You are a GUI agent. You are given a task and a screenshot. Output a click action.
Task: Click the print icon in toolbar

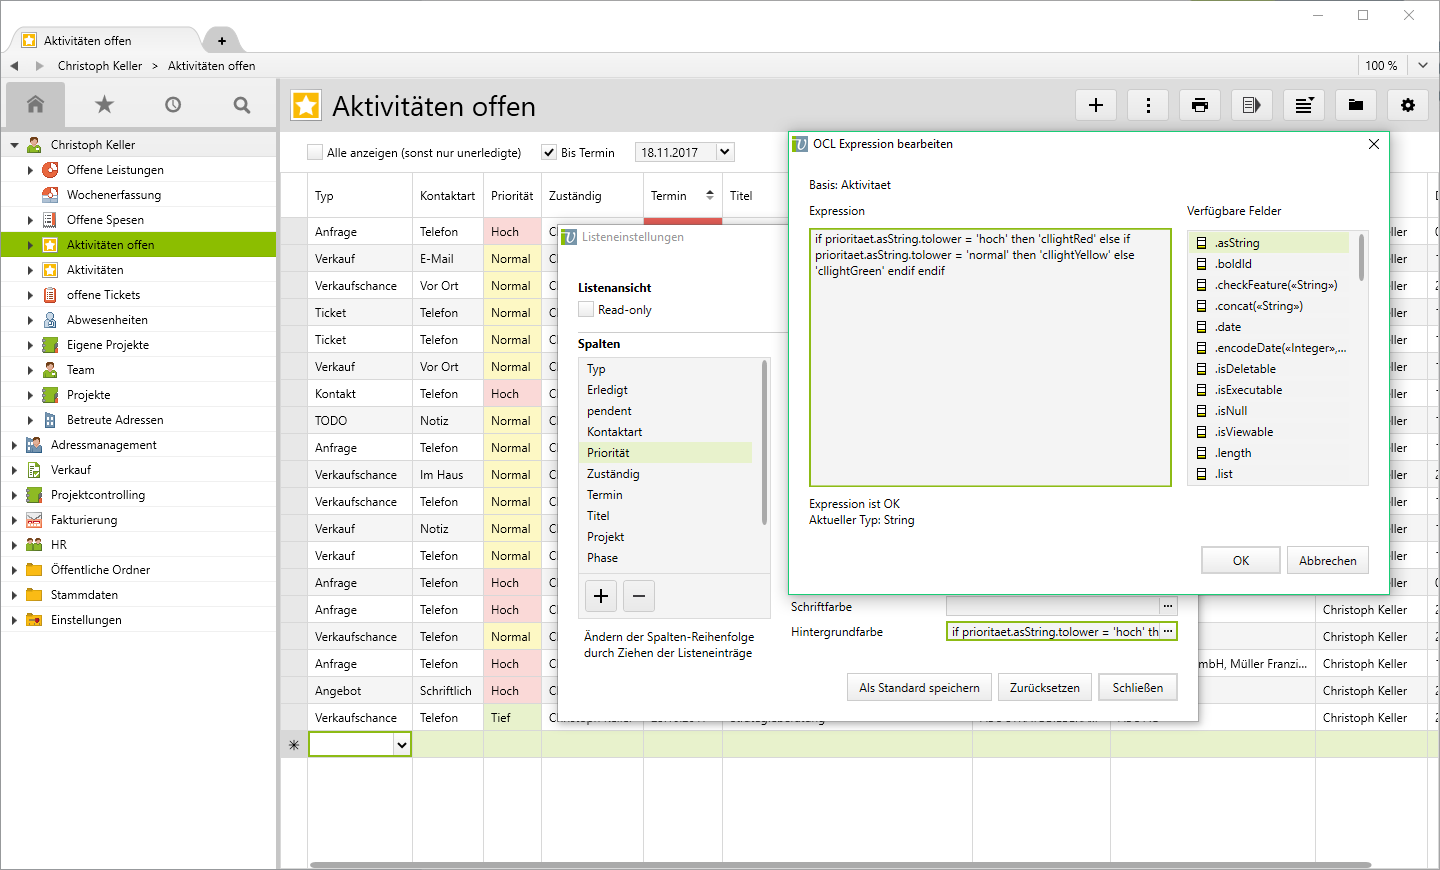(x=1200, y=105)
